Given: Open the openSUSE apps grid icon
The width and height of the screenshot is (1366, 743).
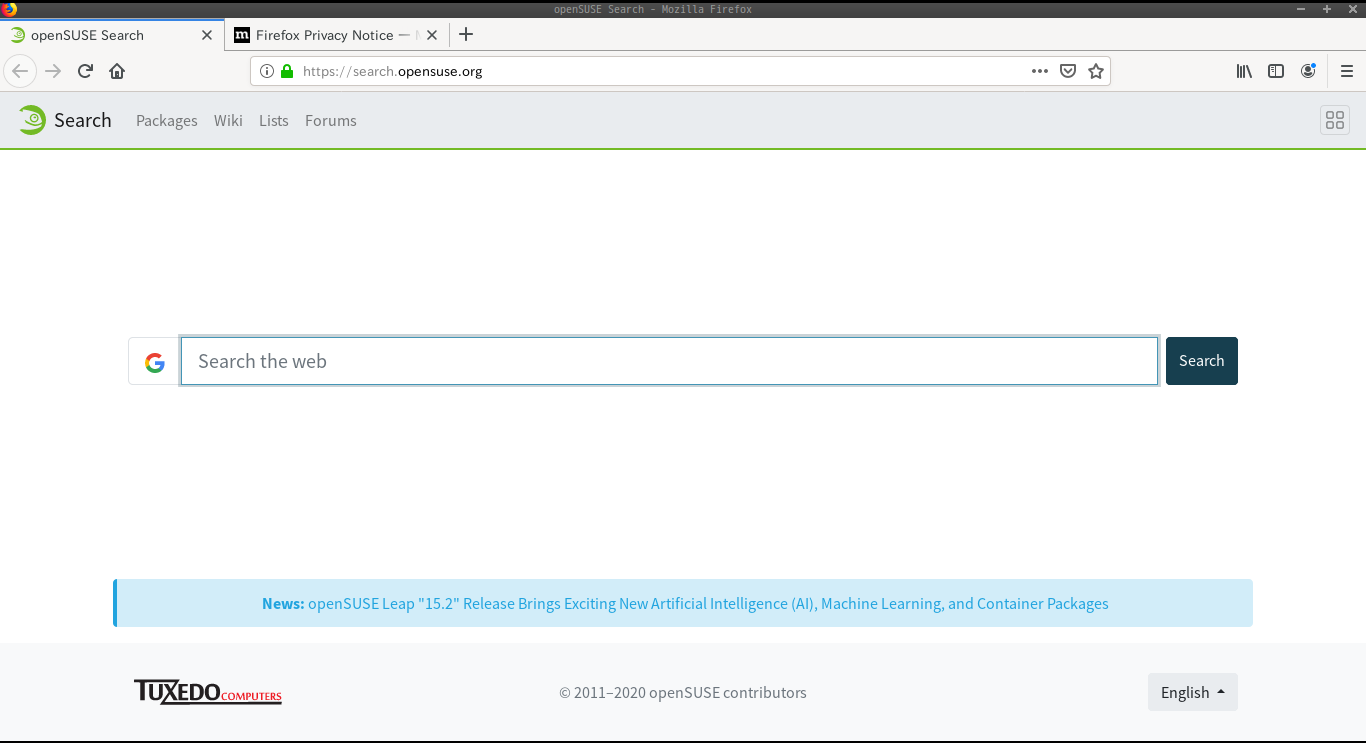Looking at the screenshot, I should click(1335, 121).
